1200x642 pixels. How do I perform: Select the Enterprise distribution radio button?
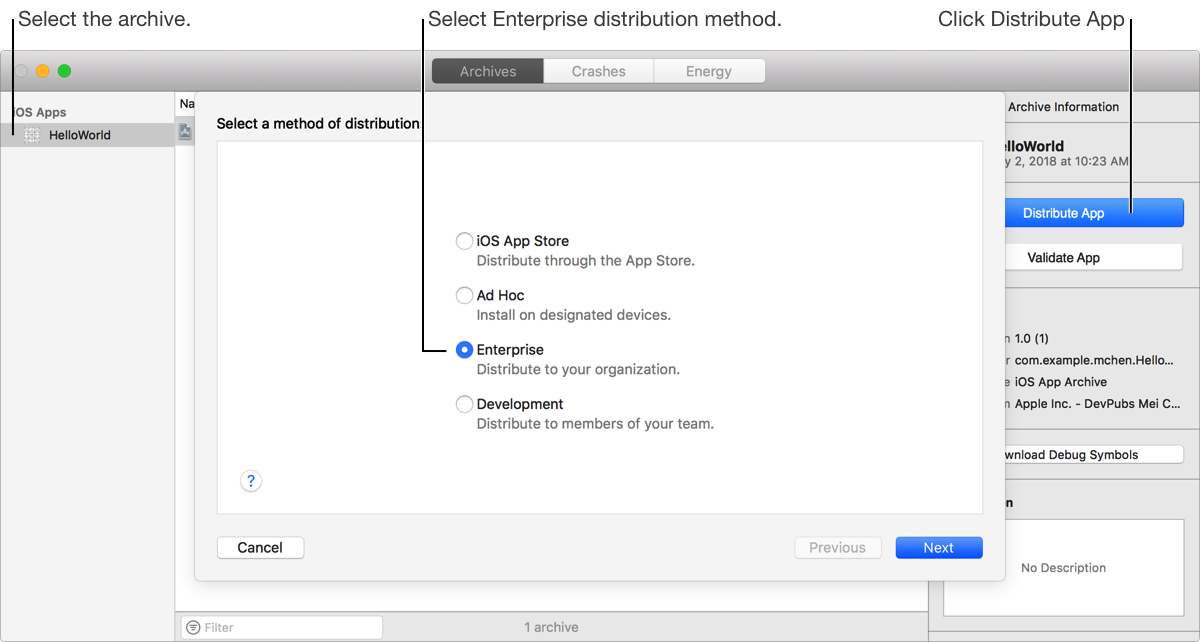pyautogui.click(x=464, y=350)
